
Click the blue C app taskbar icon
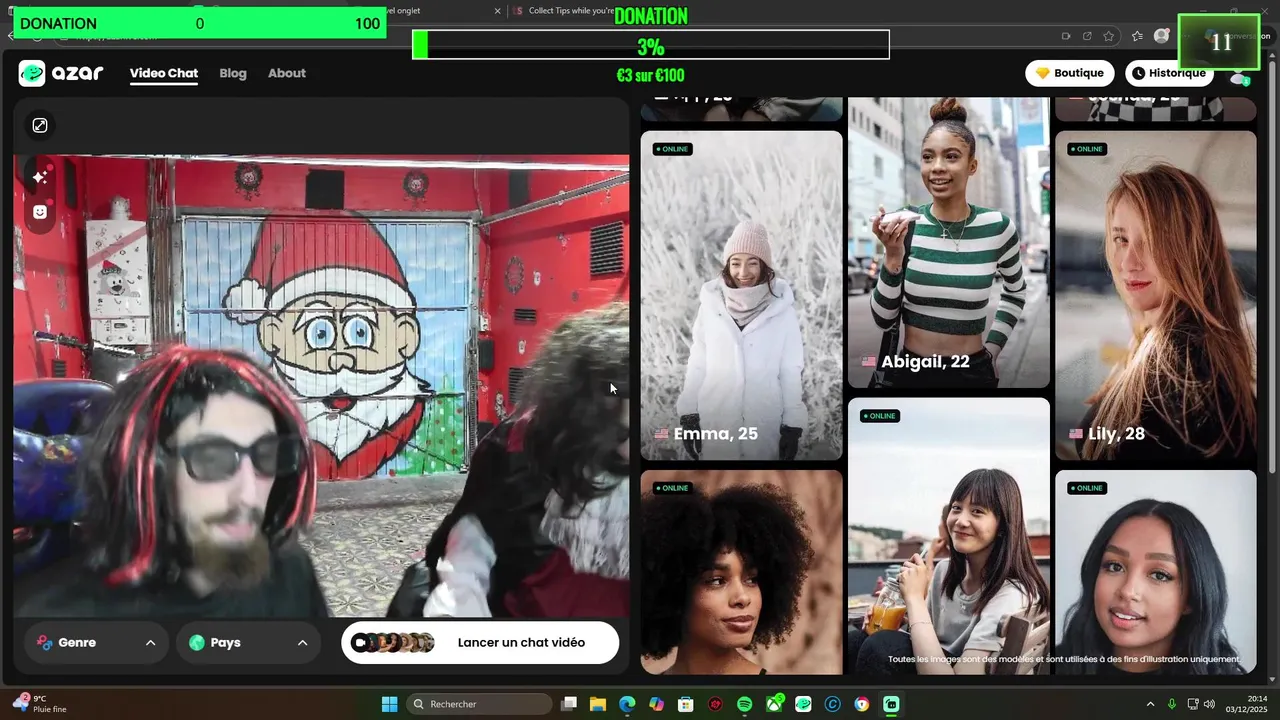pos(833,704)
